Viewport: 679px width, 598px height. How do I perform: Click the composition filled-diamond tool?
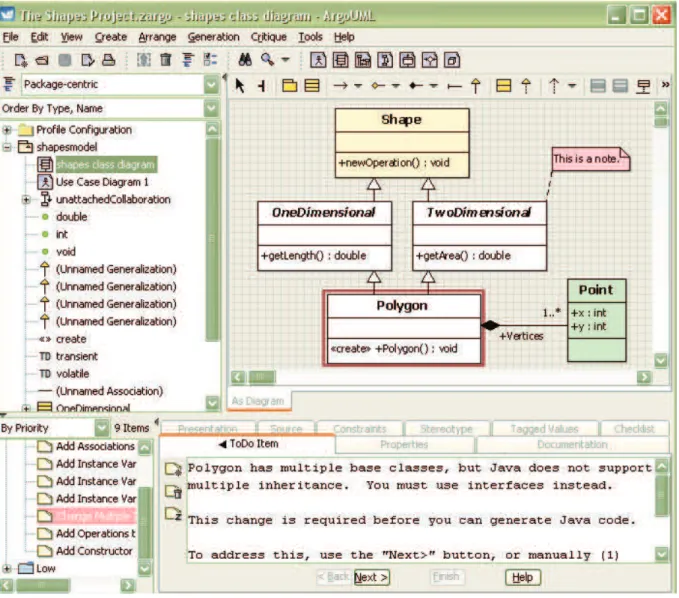[x=416, y=86]
